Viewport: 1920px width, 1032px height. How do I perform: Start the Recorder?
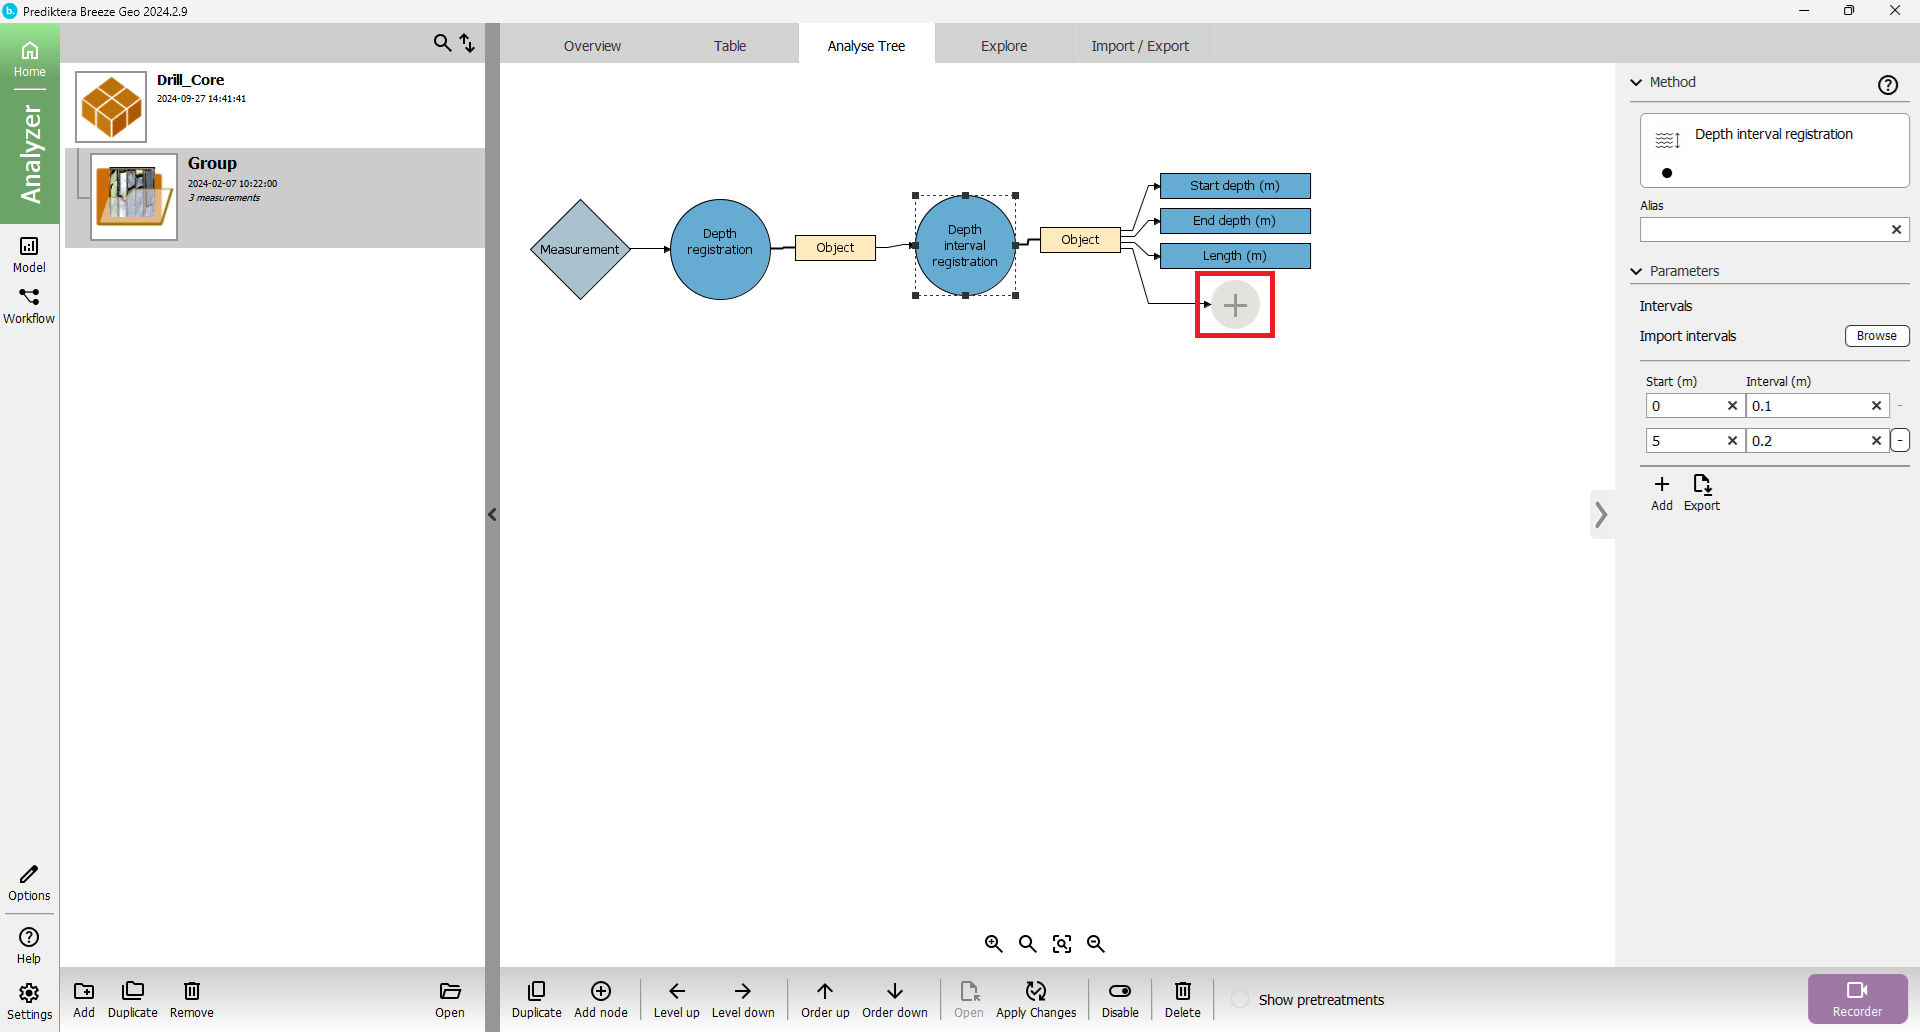[x=1857, y=998]
